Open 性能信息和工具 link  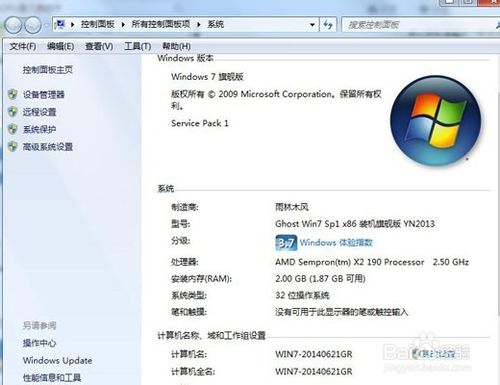point(52,378)
